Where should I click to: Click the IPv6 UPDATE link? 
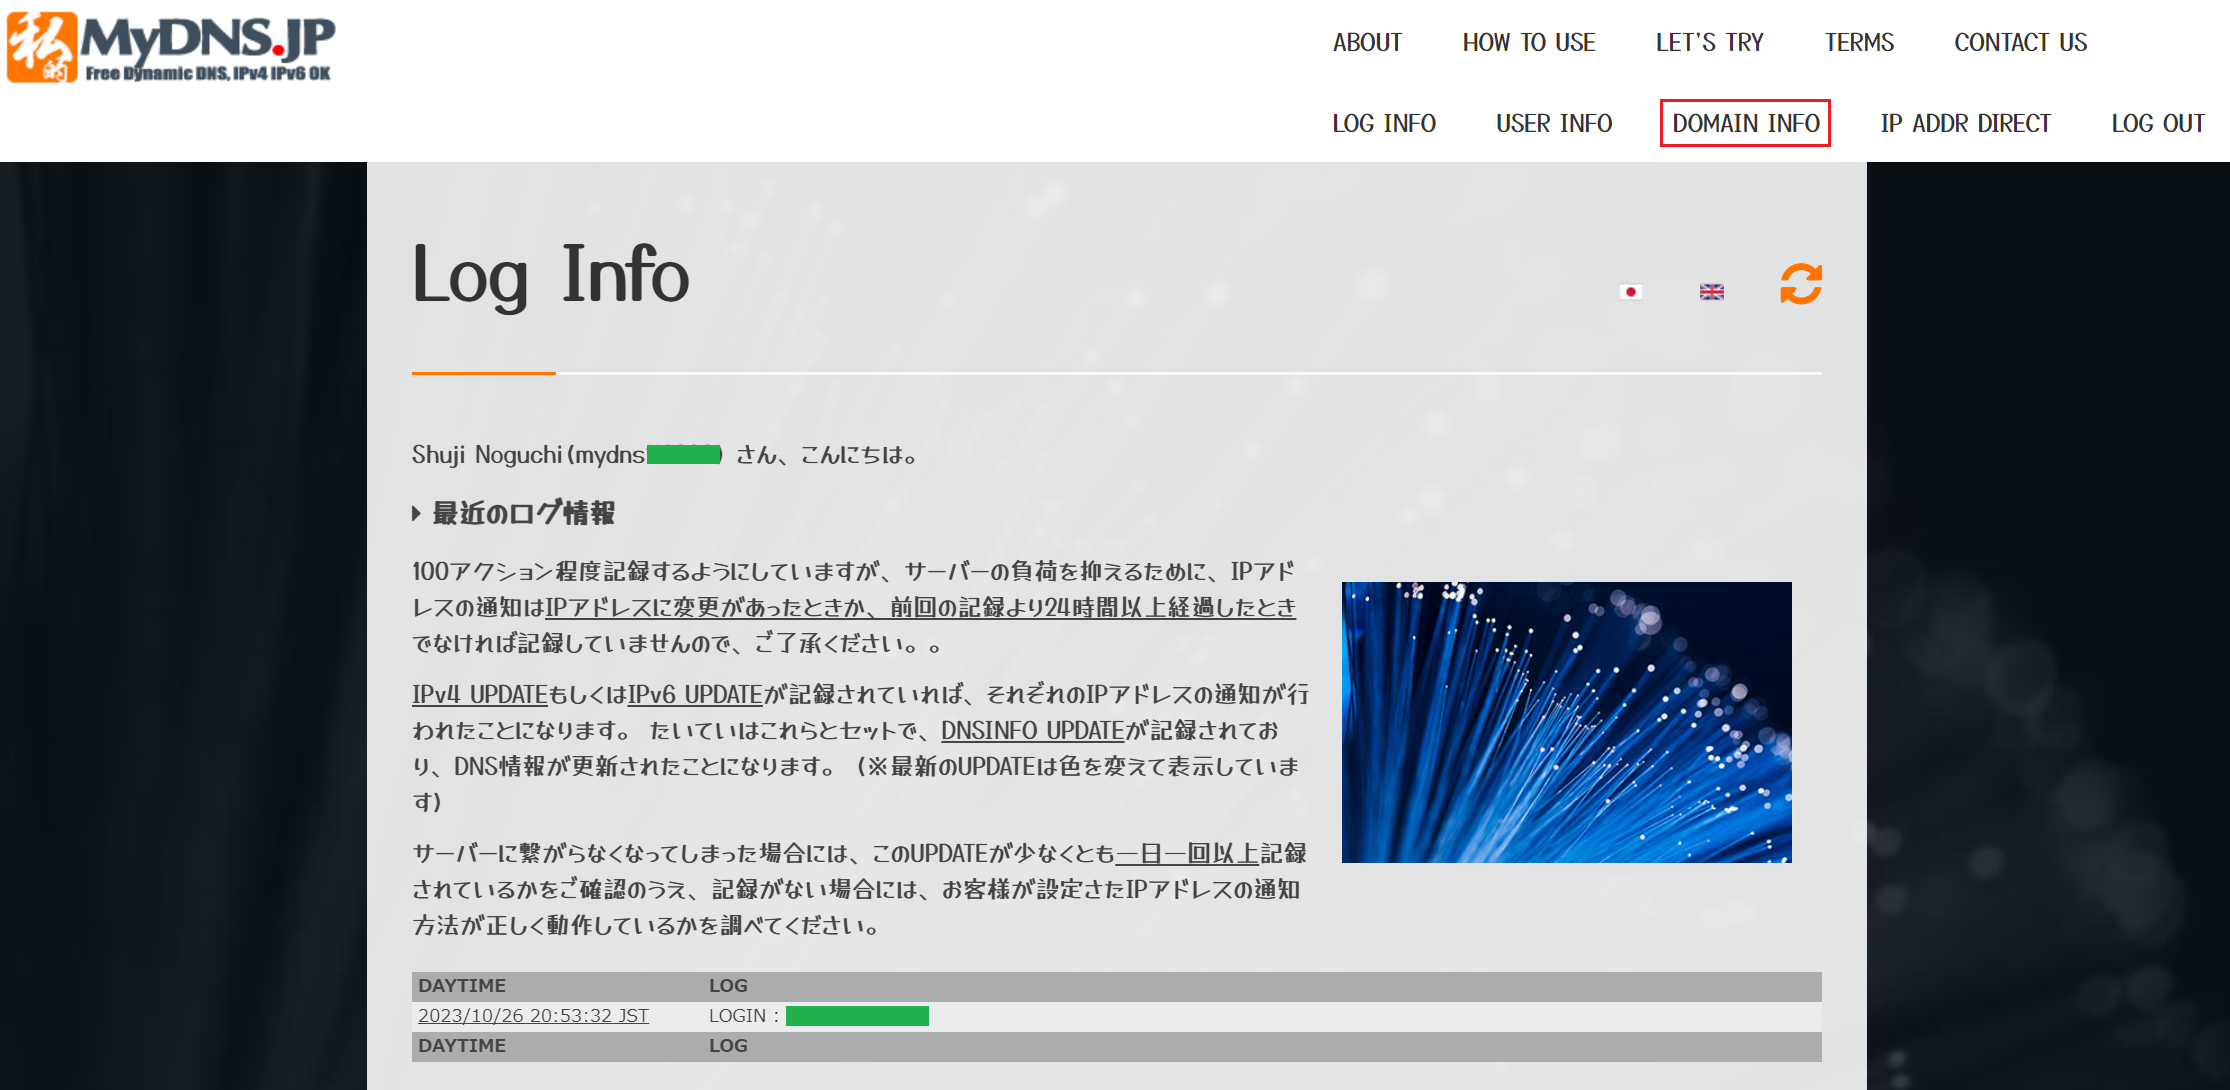[694, 694]
